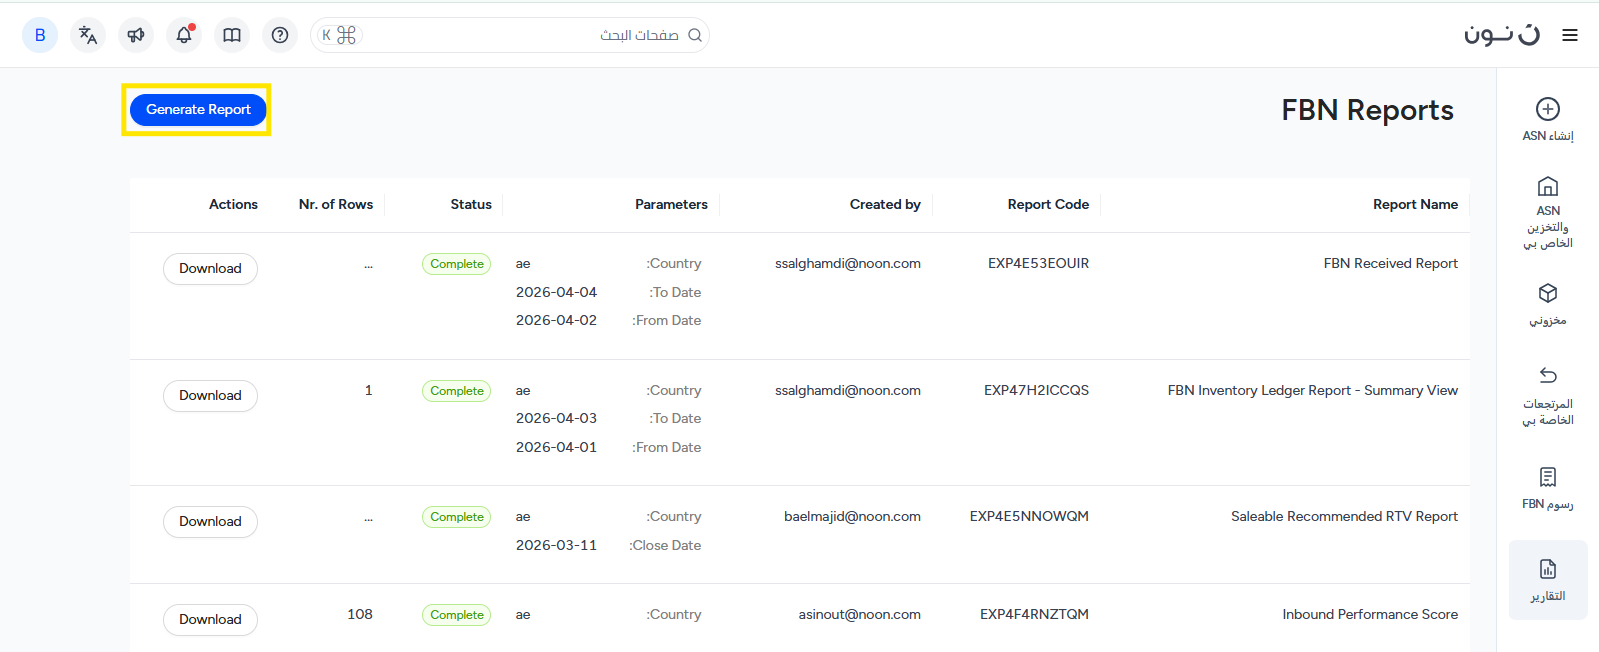Open the hamburger menu icon

tap(1570, 35)
